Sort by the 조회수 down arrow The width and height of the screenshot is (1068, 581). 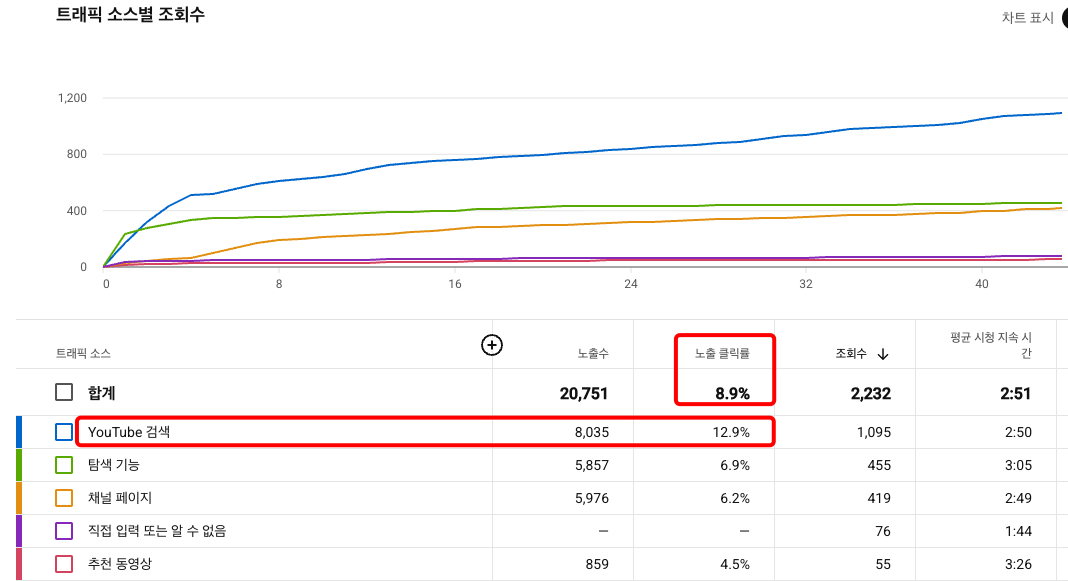pyautogui.click(x=883, y=354)
